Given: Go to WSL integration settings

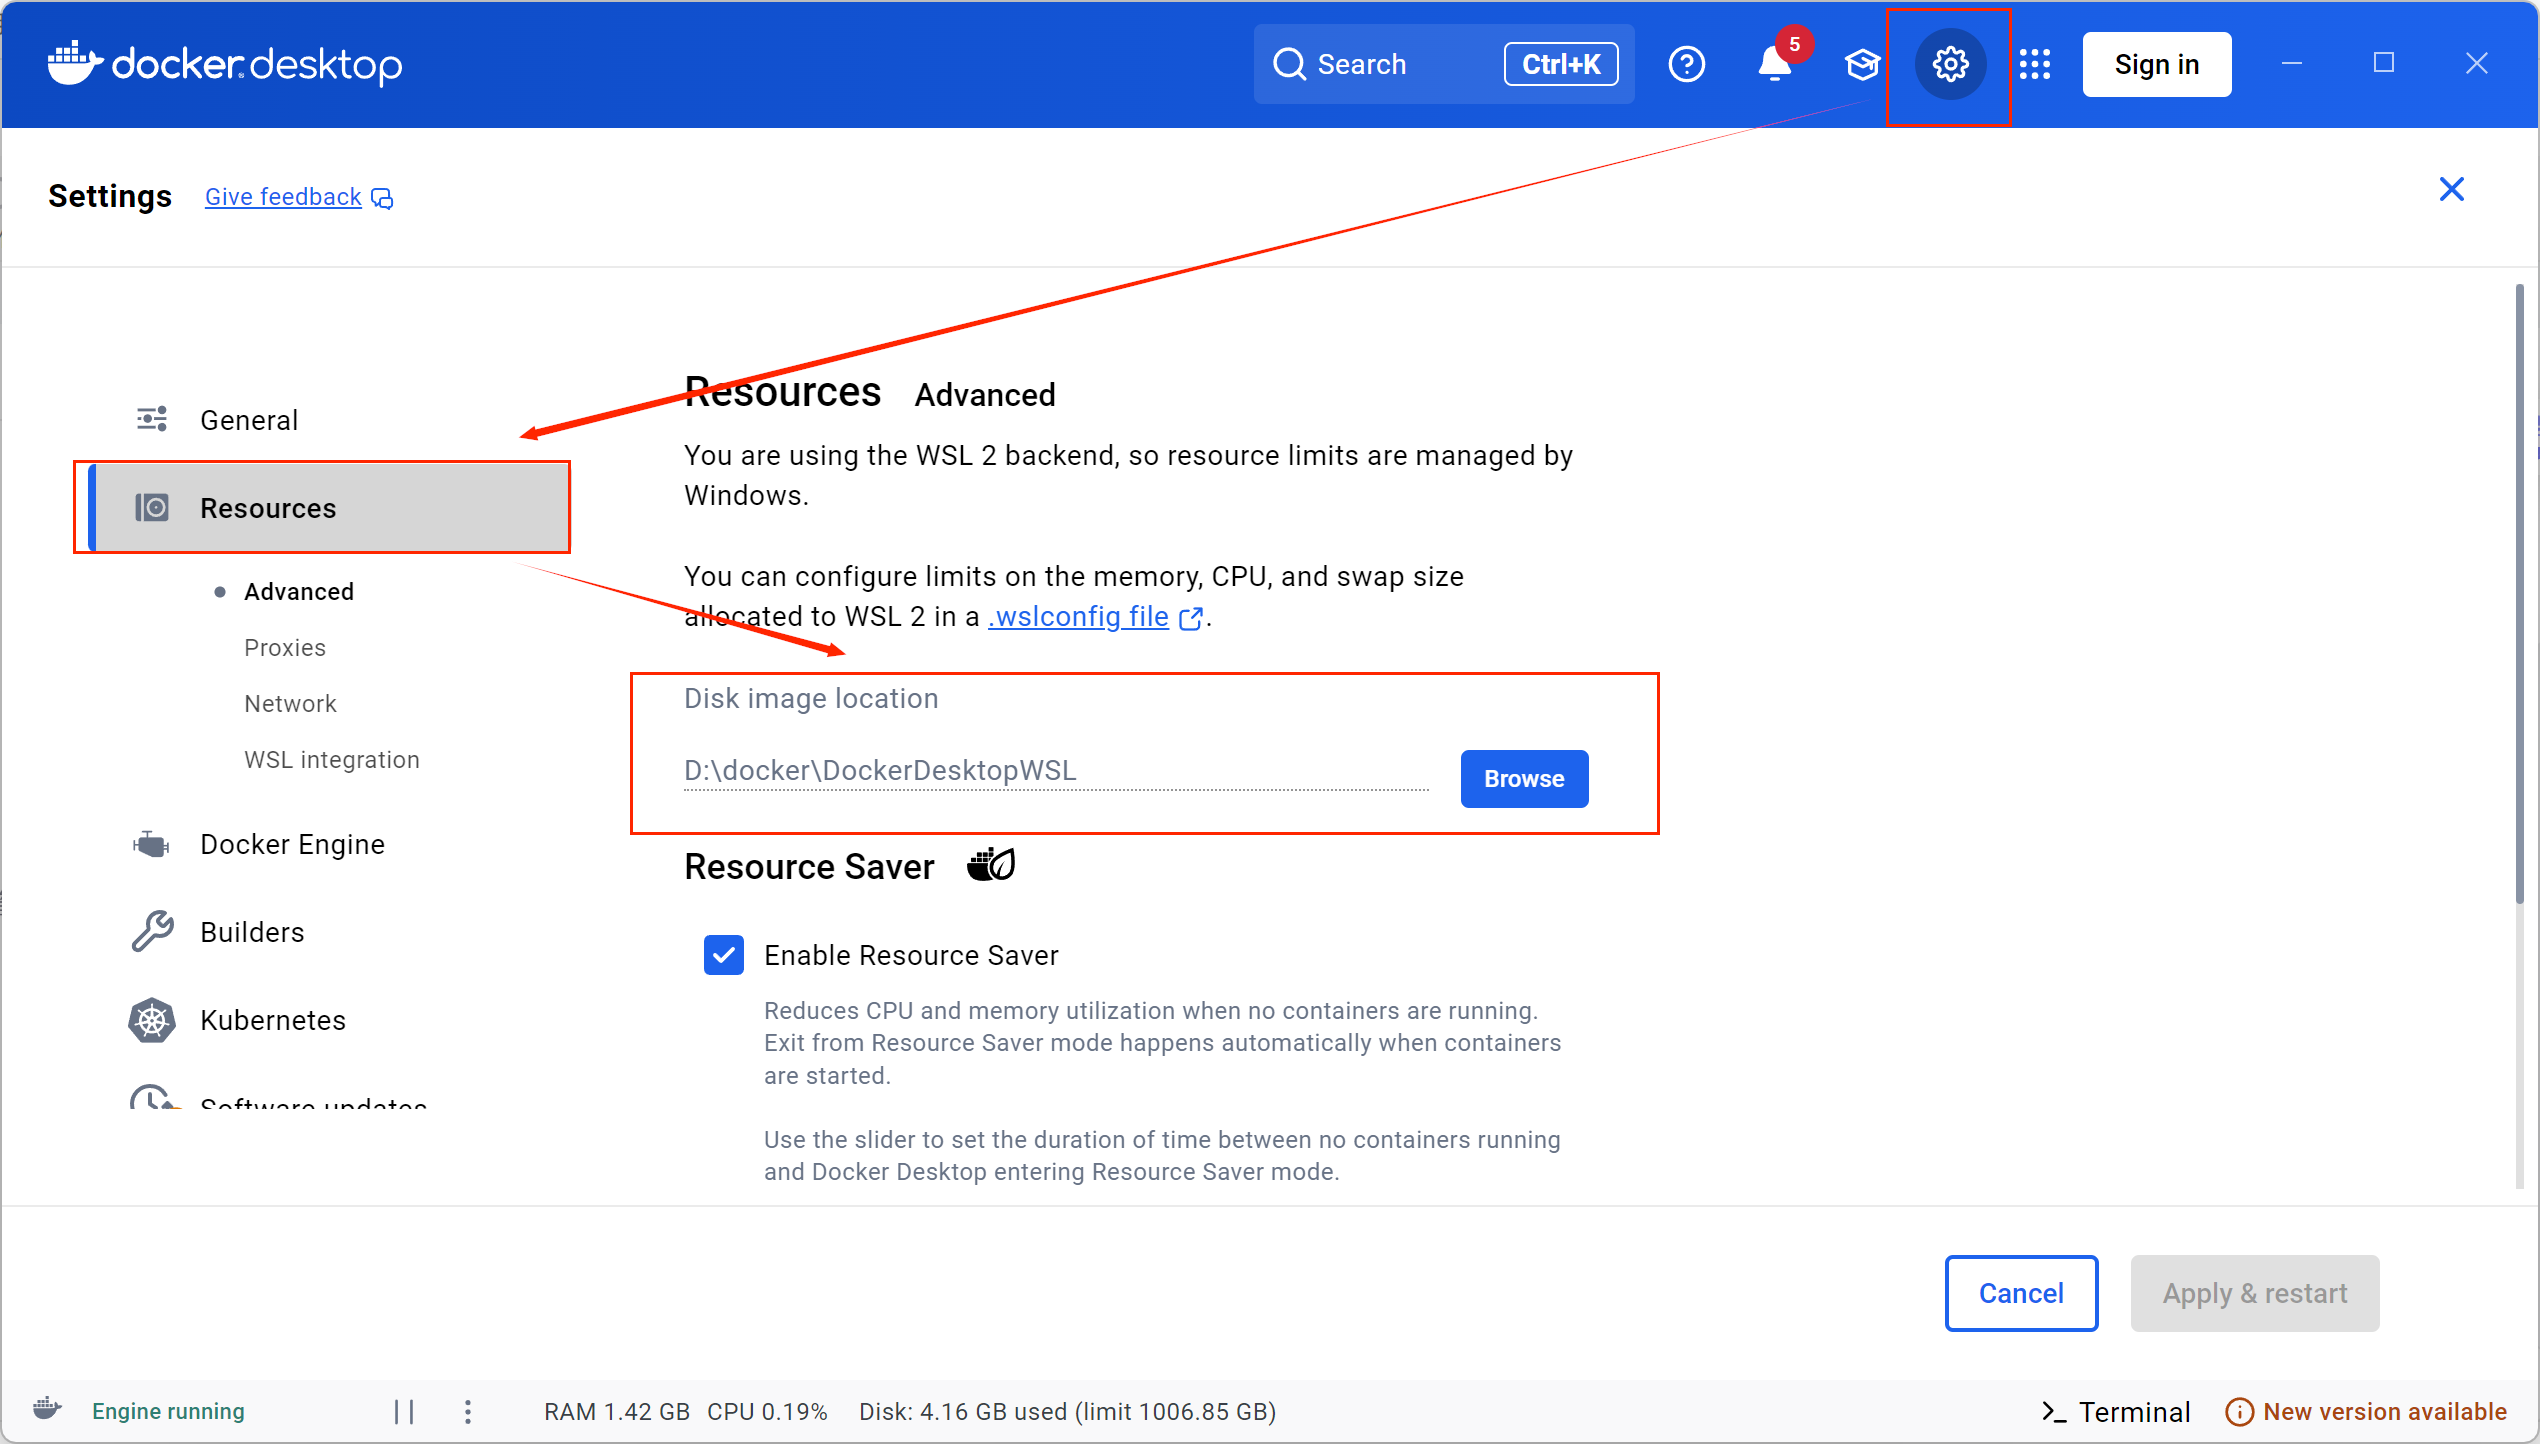Looking at the screenshot, I should pyautogui.click(x=331, y=760).
